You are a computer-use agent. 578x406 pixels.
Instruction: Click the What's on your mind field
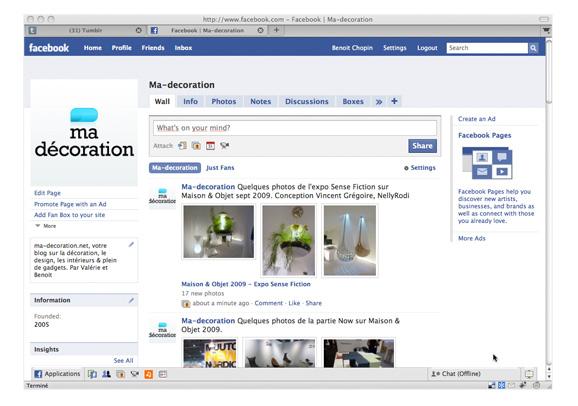point(295,128)
